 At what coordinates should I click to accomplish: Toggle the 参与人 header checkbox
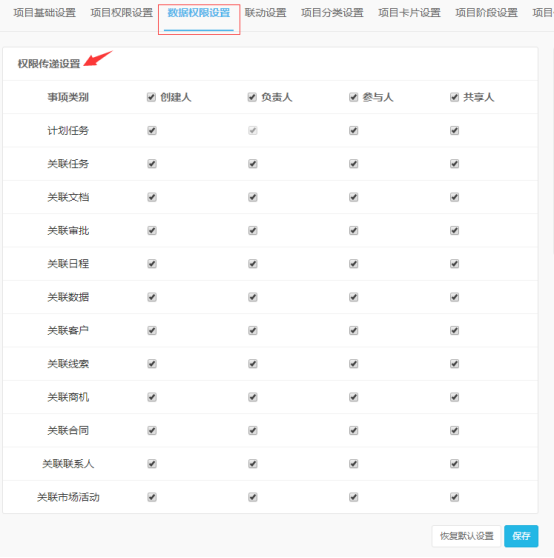pyautogui.click(x=353, y=97)
